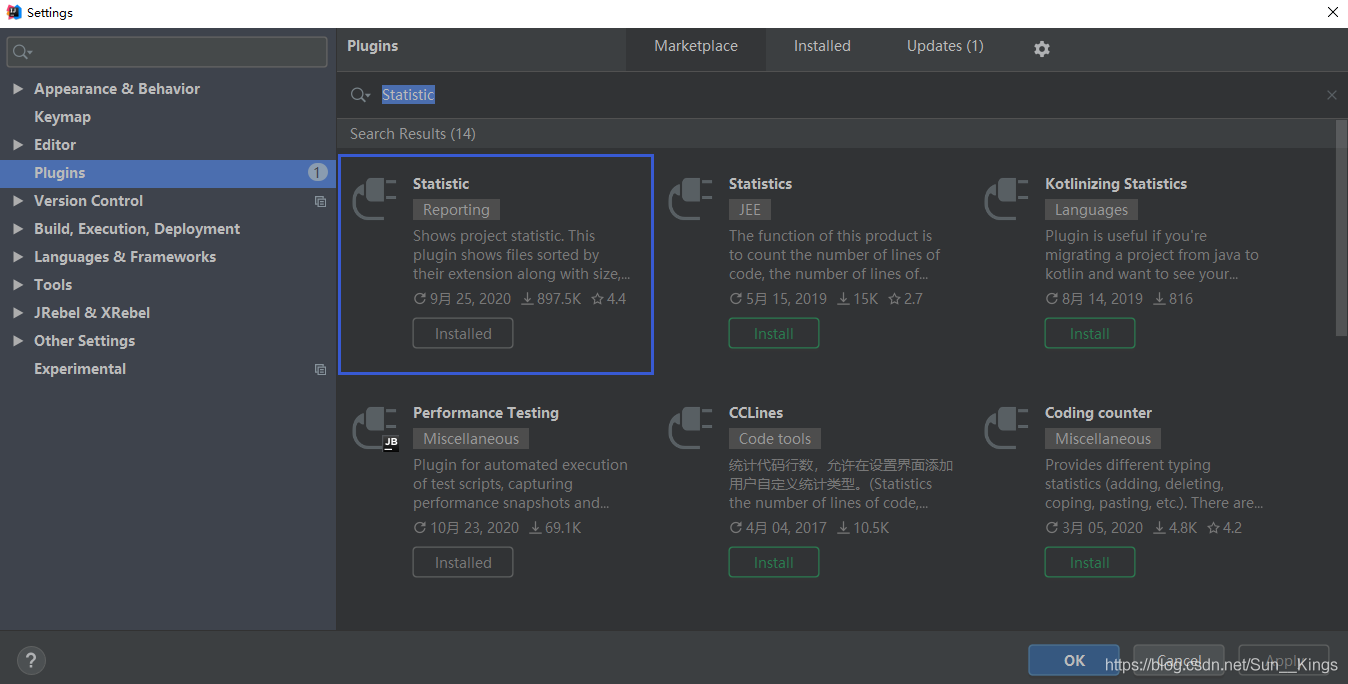The width and height of the screenshot is (1348, 684).
Task: Click the Version Control project-level icon
Action: pyautogui.click(x=320, y=201)
